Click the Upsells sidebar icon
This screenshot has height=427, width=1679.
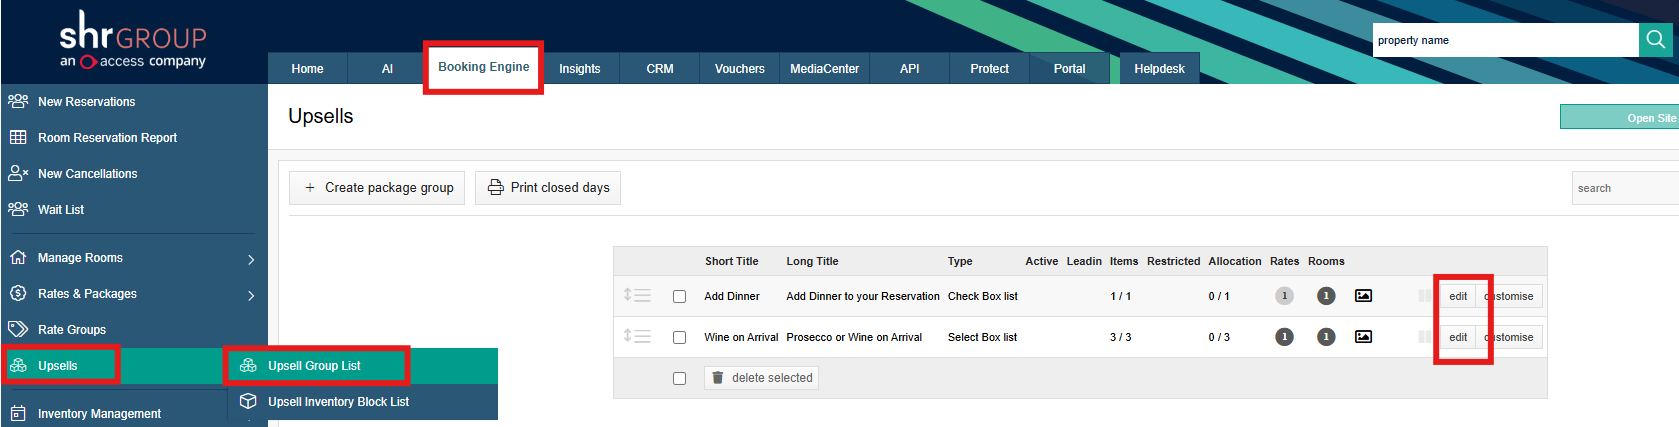point(18,365)
